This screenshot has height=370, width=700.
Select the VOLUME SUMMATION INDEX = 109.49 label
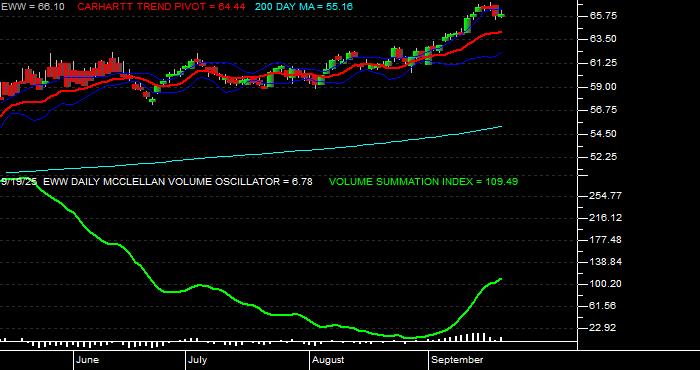click(x=423, y=182)
